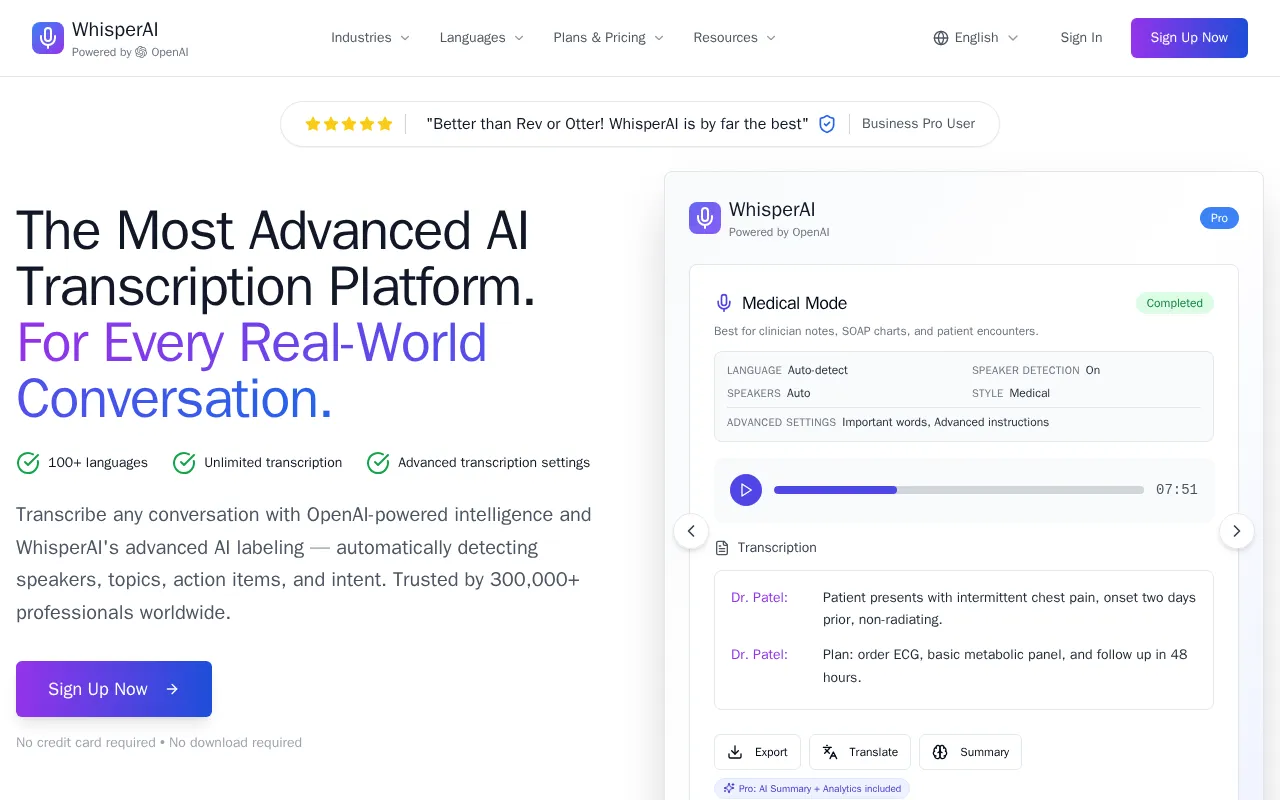This screenshot has width=1280, height=800.
Task: Click the checkmark beside Advanced transcription settings
Action: (x=378, y=463)
